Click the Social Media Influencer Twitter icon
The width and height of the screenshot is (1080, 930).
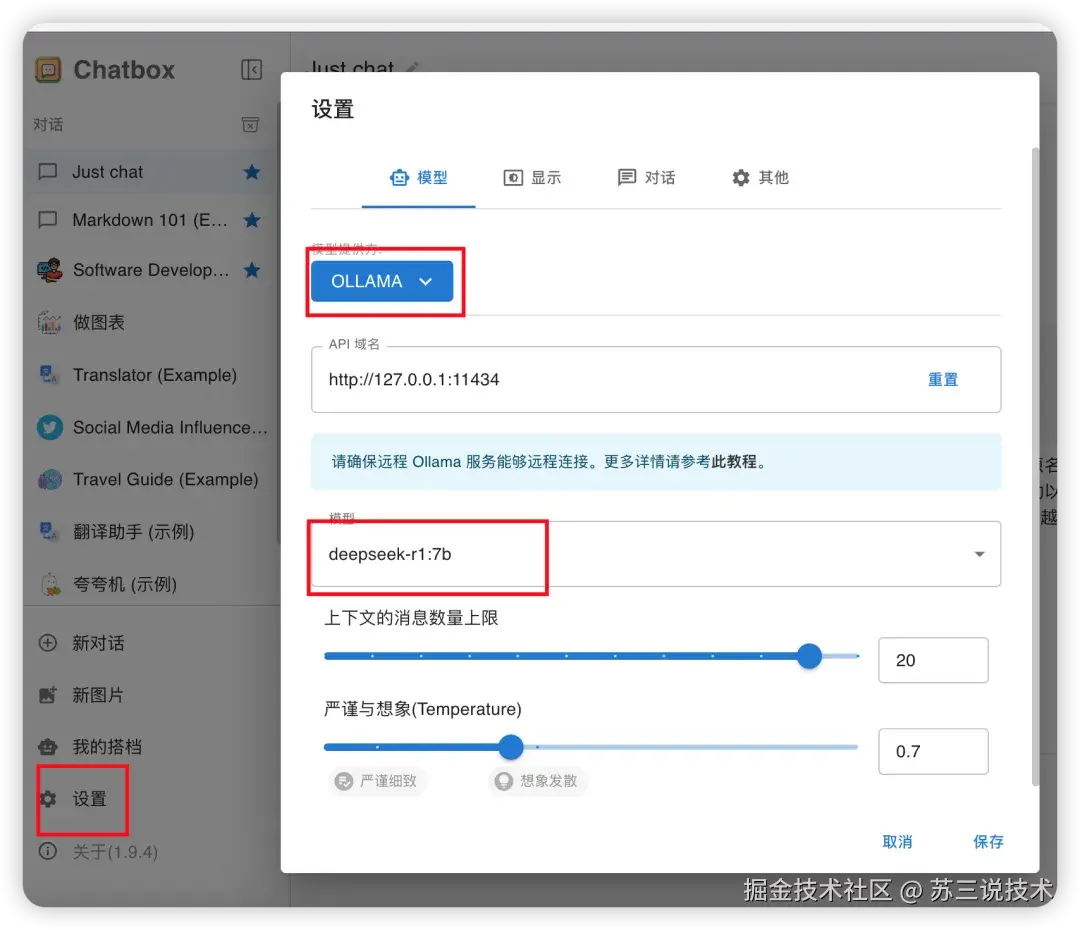point(50,427)
